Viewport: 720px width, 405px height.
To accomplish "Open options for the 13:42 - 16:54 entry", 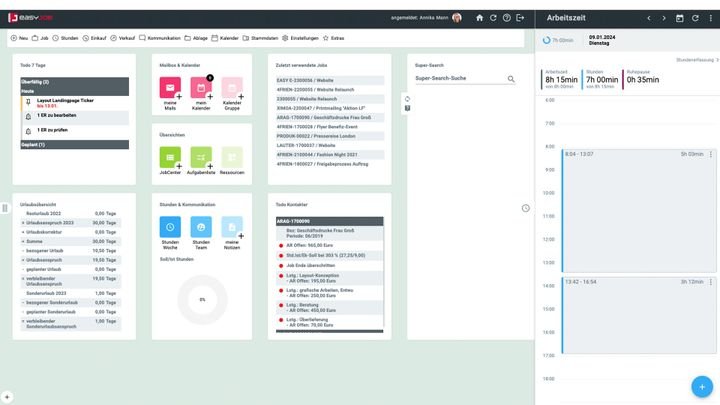I will [711, 282].
